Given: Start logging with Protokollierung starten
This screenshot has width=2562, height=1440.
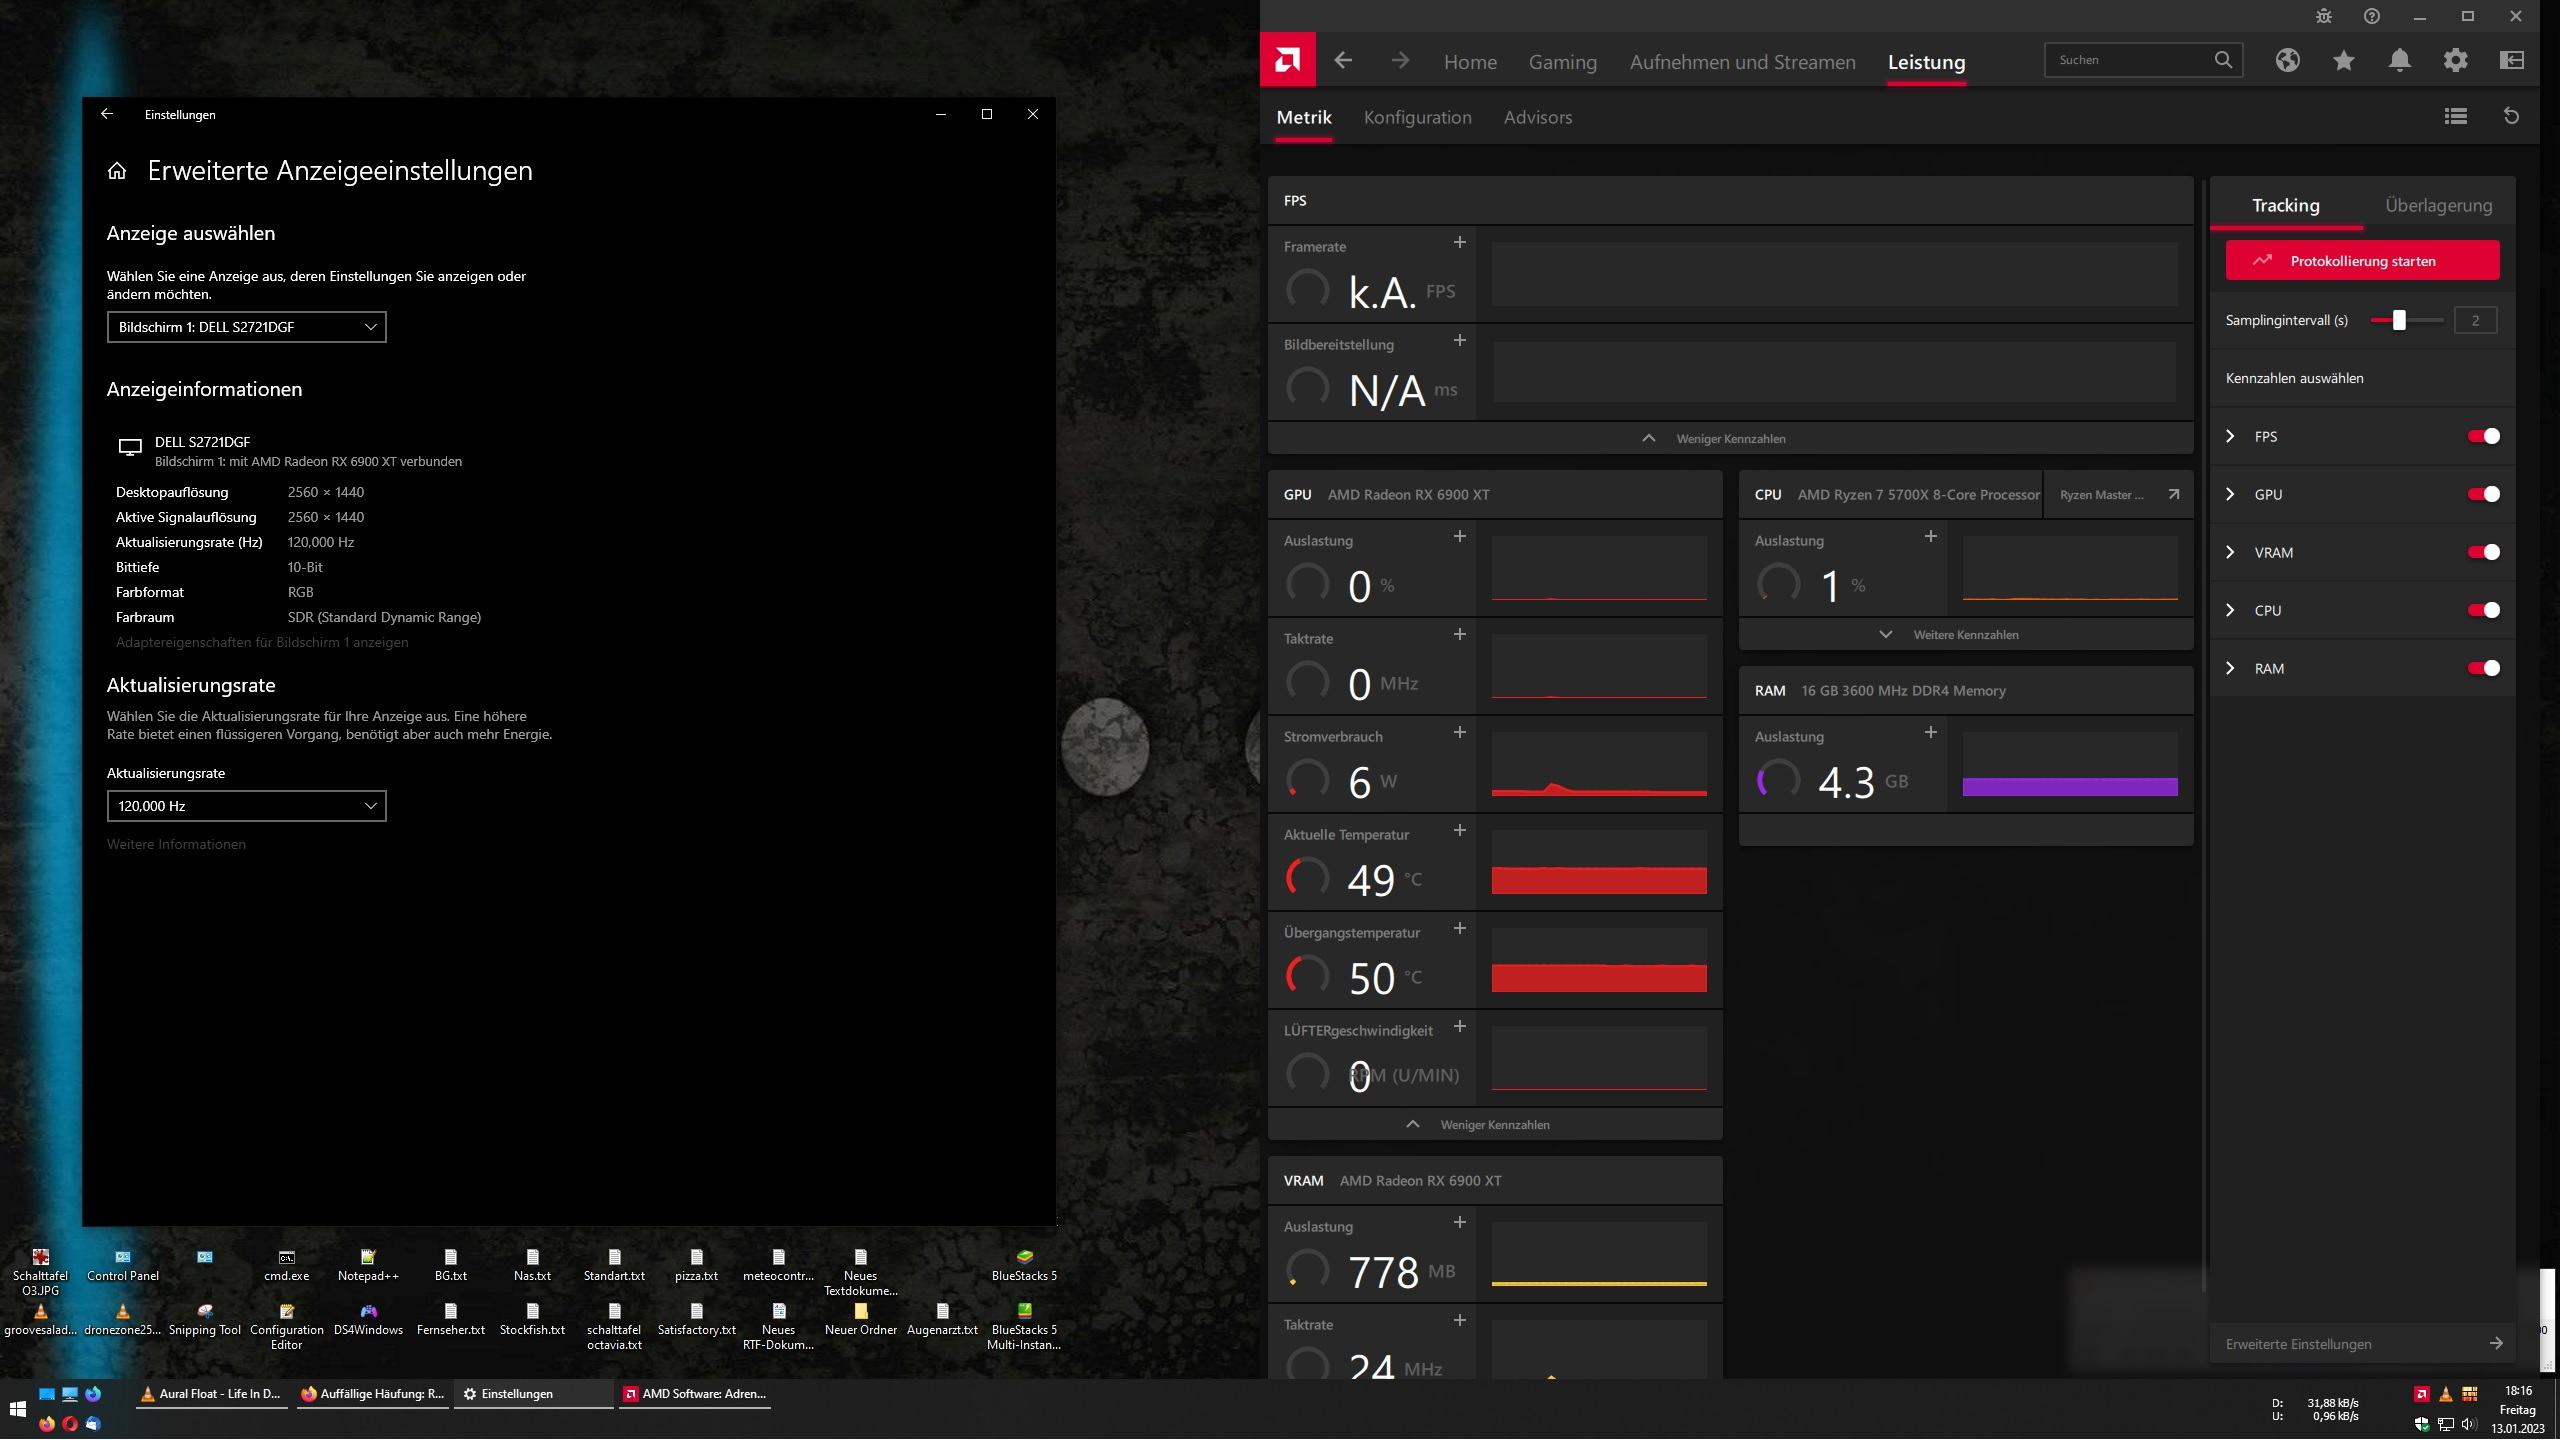Looking at the screenshot, I should (2364, 260).
